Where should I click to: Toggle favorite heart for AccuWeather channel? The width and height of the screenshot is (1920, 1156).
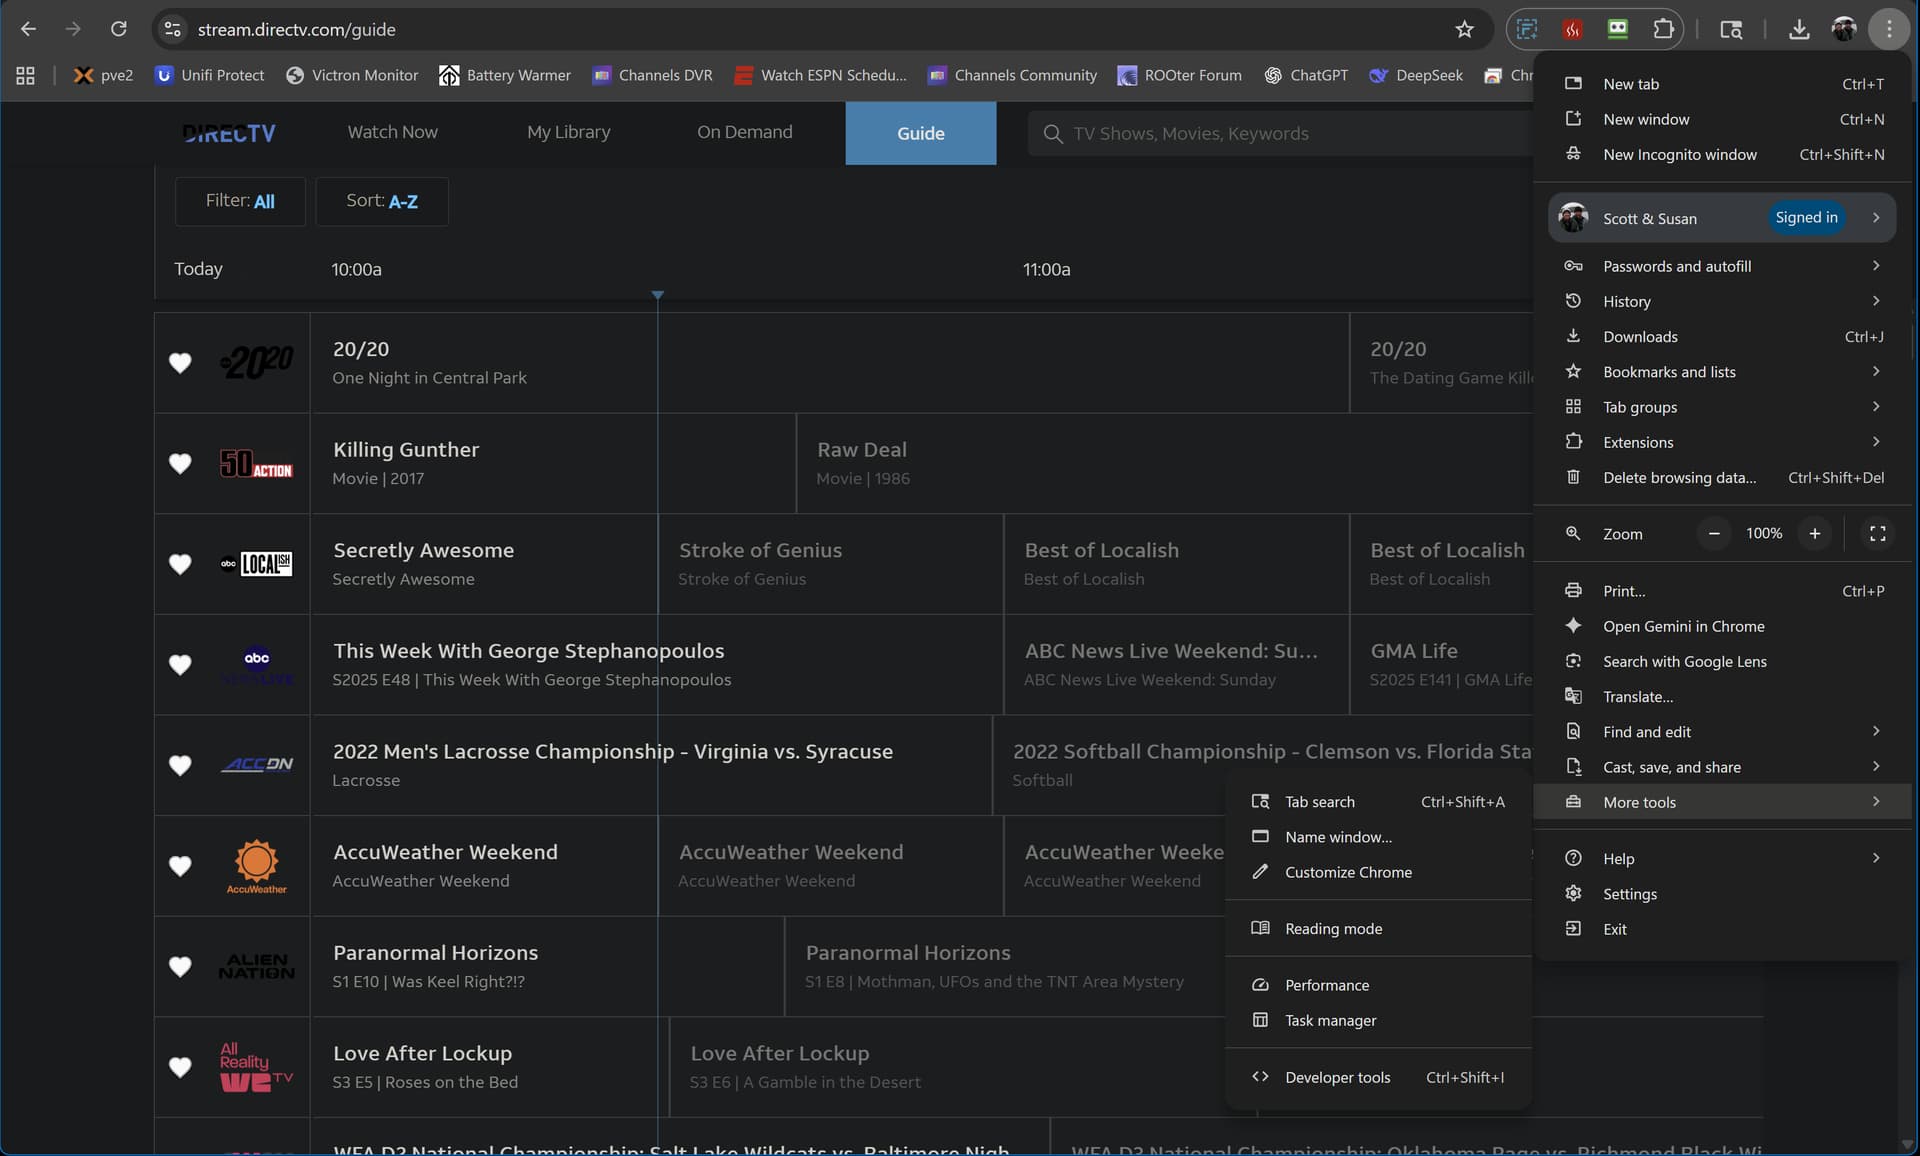tap(180, 866)
